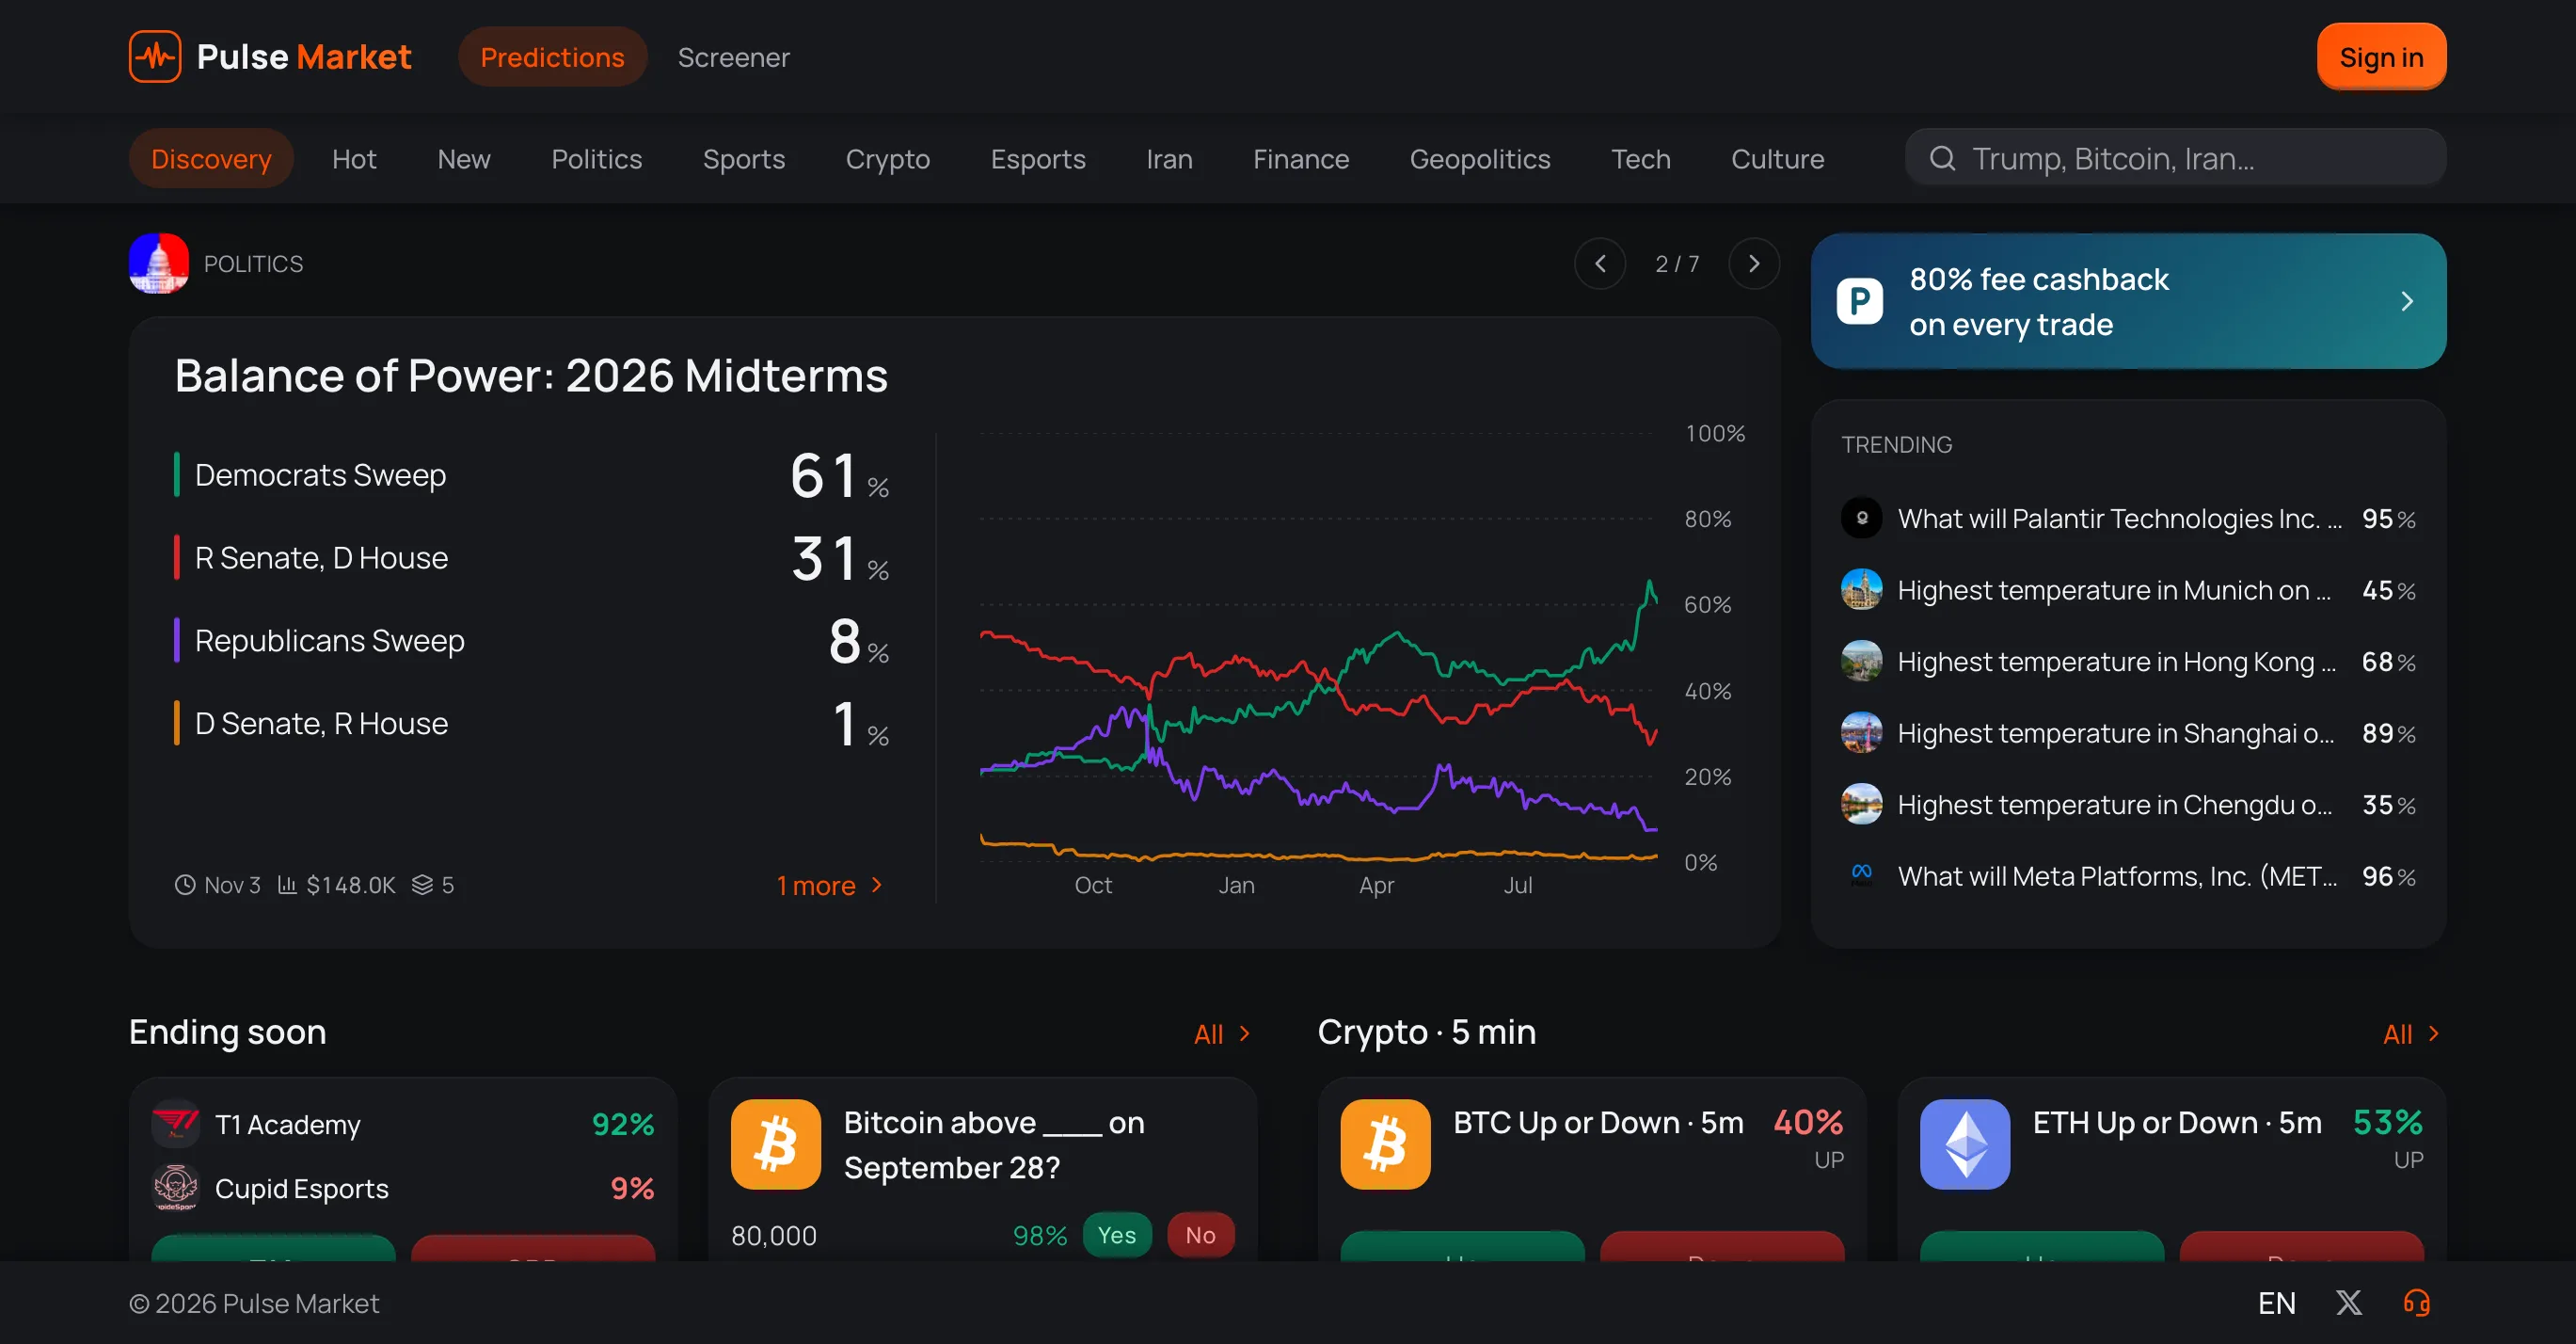Change language via EN selector
The image size is (2576, 1344).
[x=2276, y=1303]
